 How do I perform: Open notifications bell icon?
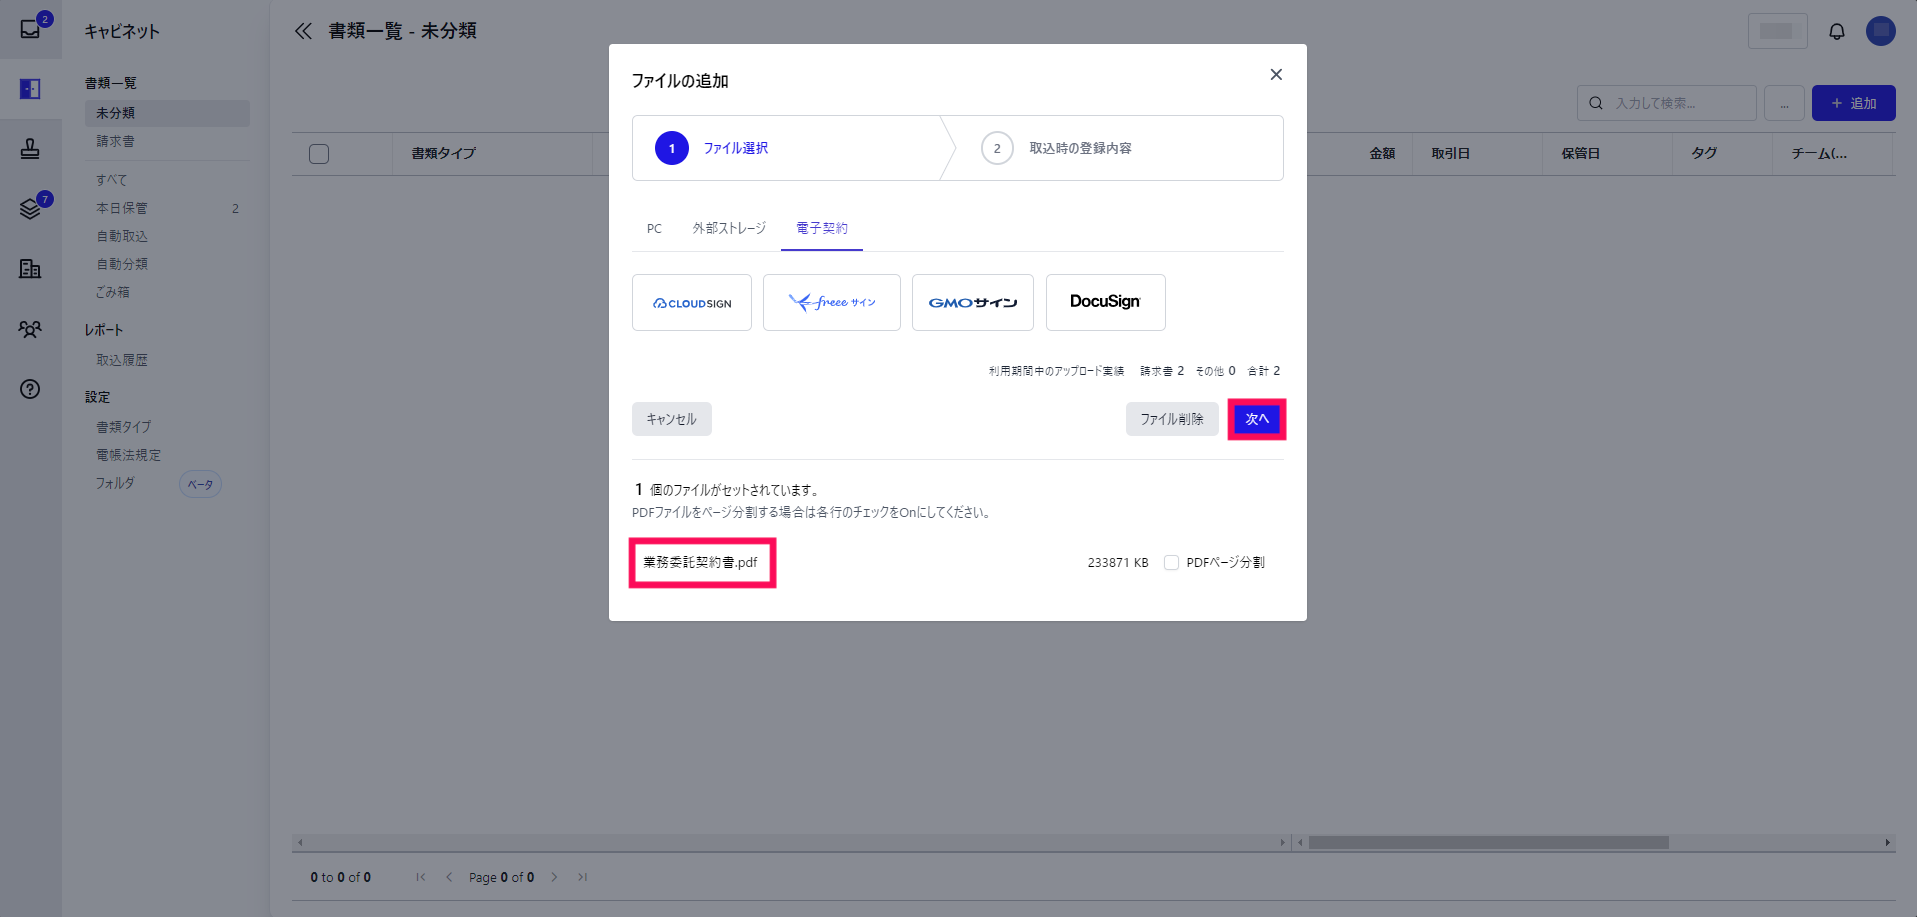(x=1837, y=31)
